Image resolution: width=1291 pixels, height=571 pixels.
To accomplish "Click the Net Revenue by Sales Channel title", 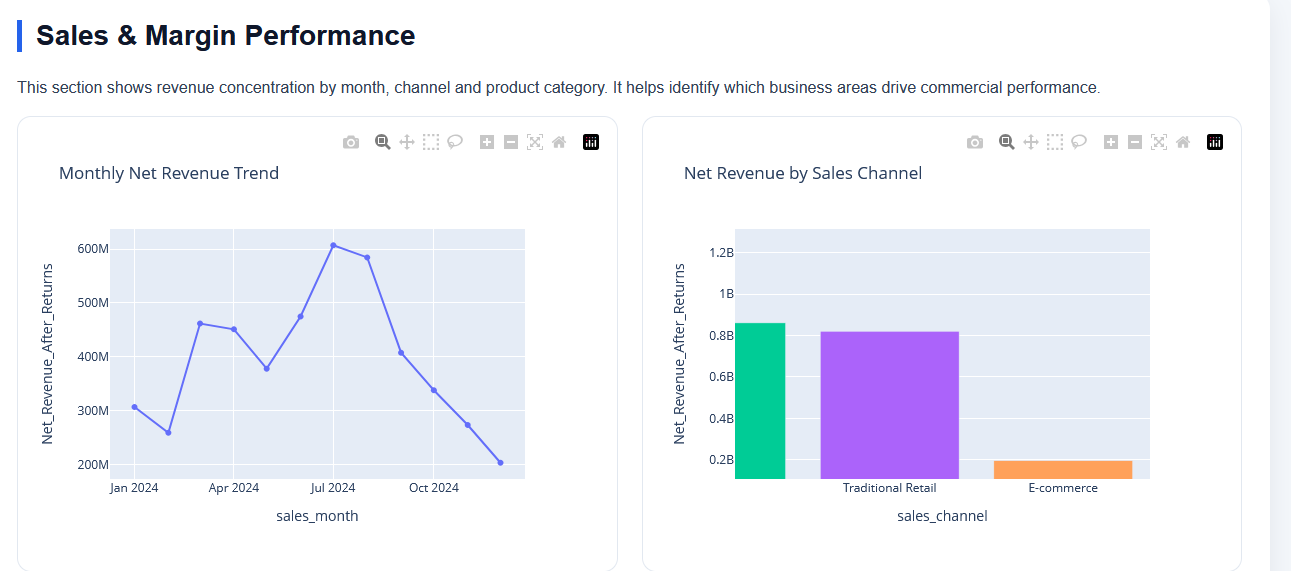I will 803,173.
